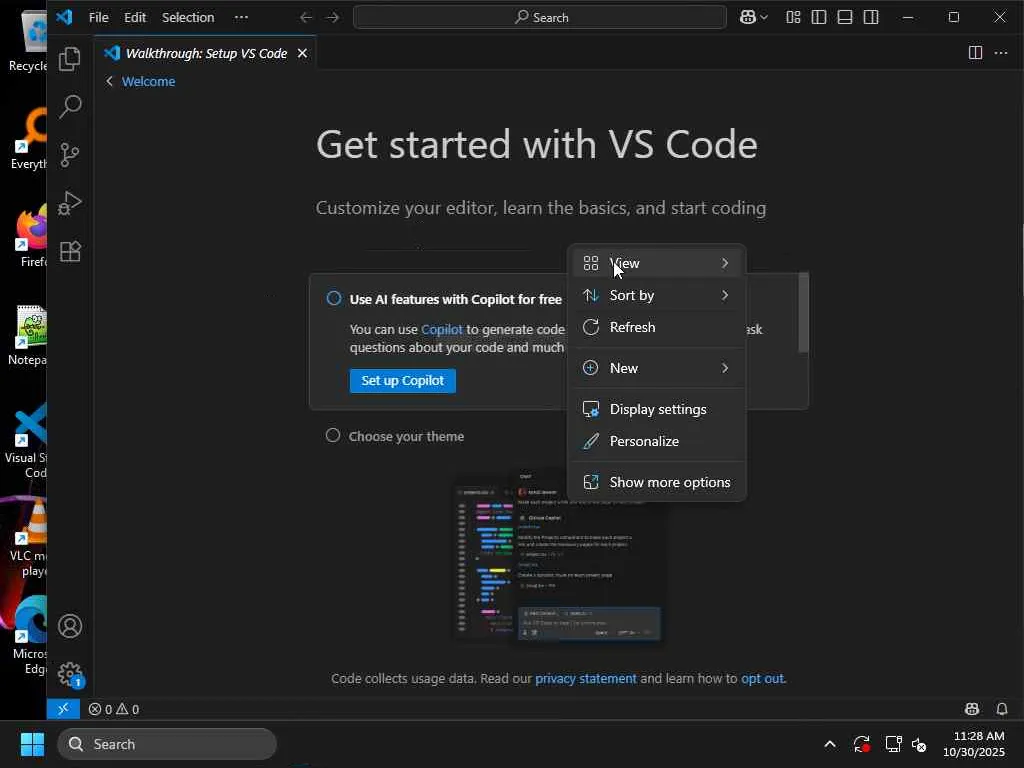This screenshot has height=768, width=1024.
Task: Open Copilot chat icon in title bar
Action: coord(748,18)
